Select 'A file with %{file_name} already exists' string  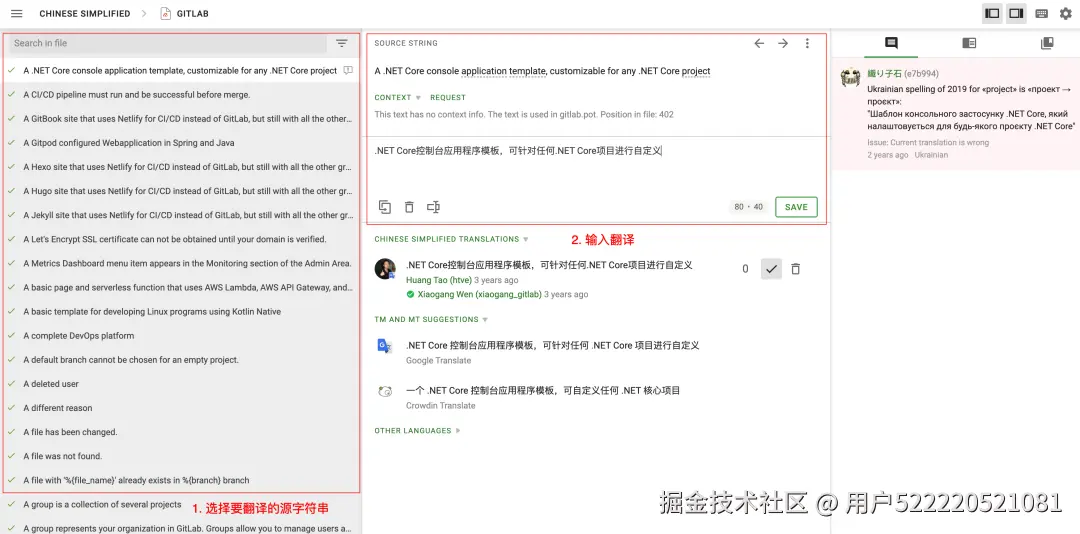click(180, 480)
